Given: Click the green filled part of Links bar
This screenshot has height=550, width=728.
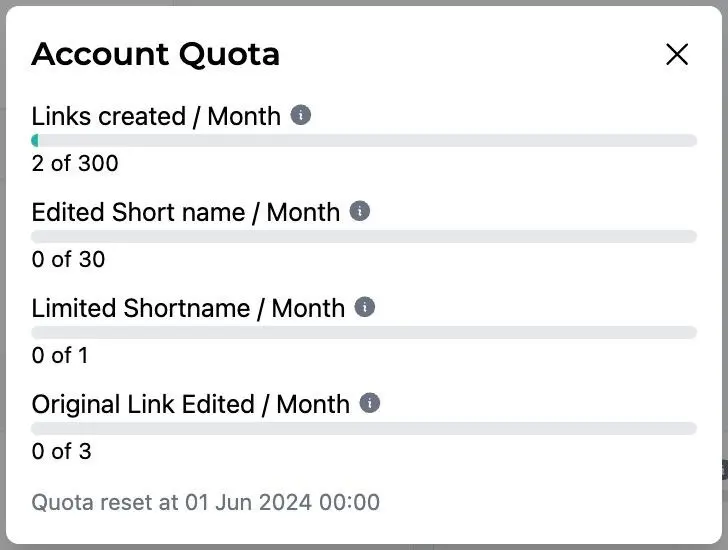Looking at the screenshot, I should pyautogui.click(x=35, y=141).
